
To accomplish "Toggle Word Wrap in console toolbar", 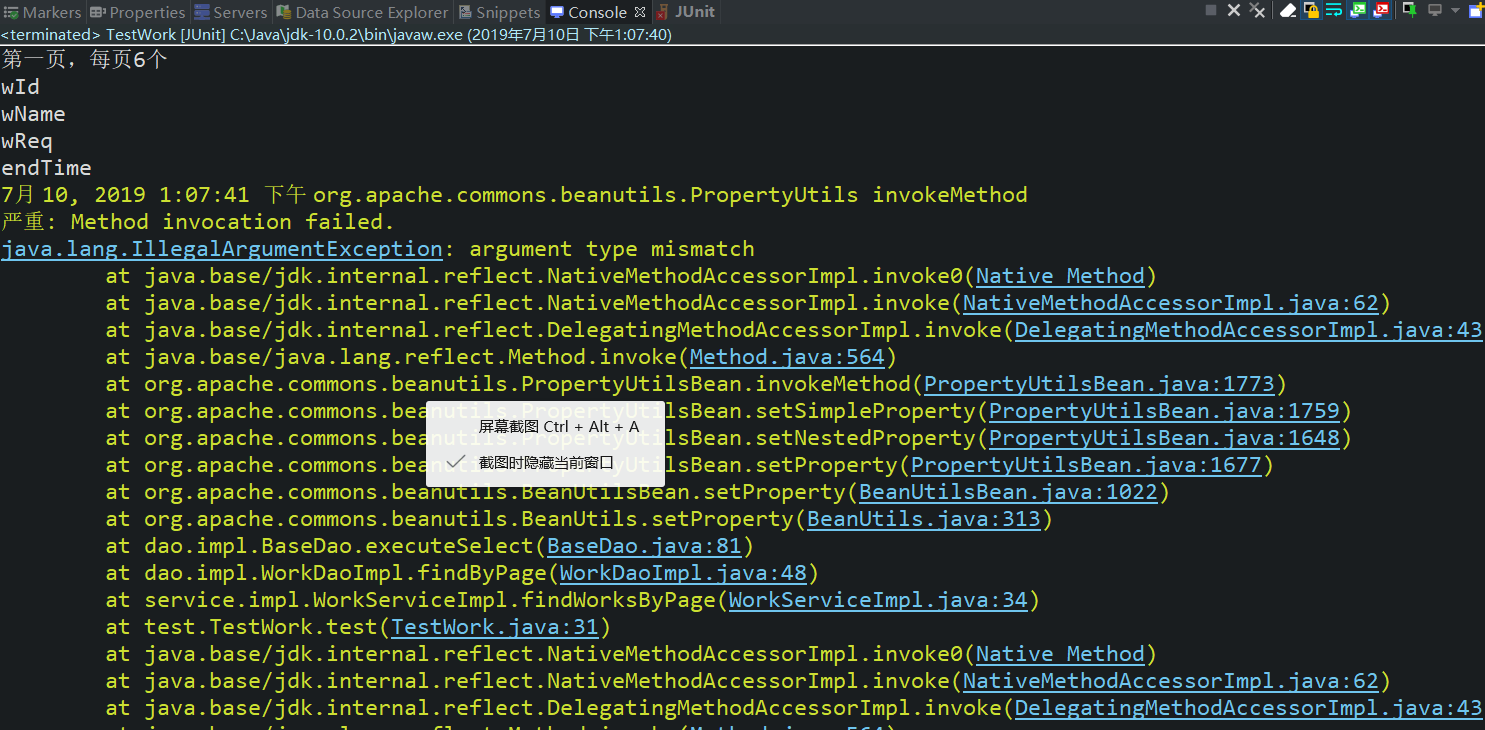I will pos(1334,10).
